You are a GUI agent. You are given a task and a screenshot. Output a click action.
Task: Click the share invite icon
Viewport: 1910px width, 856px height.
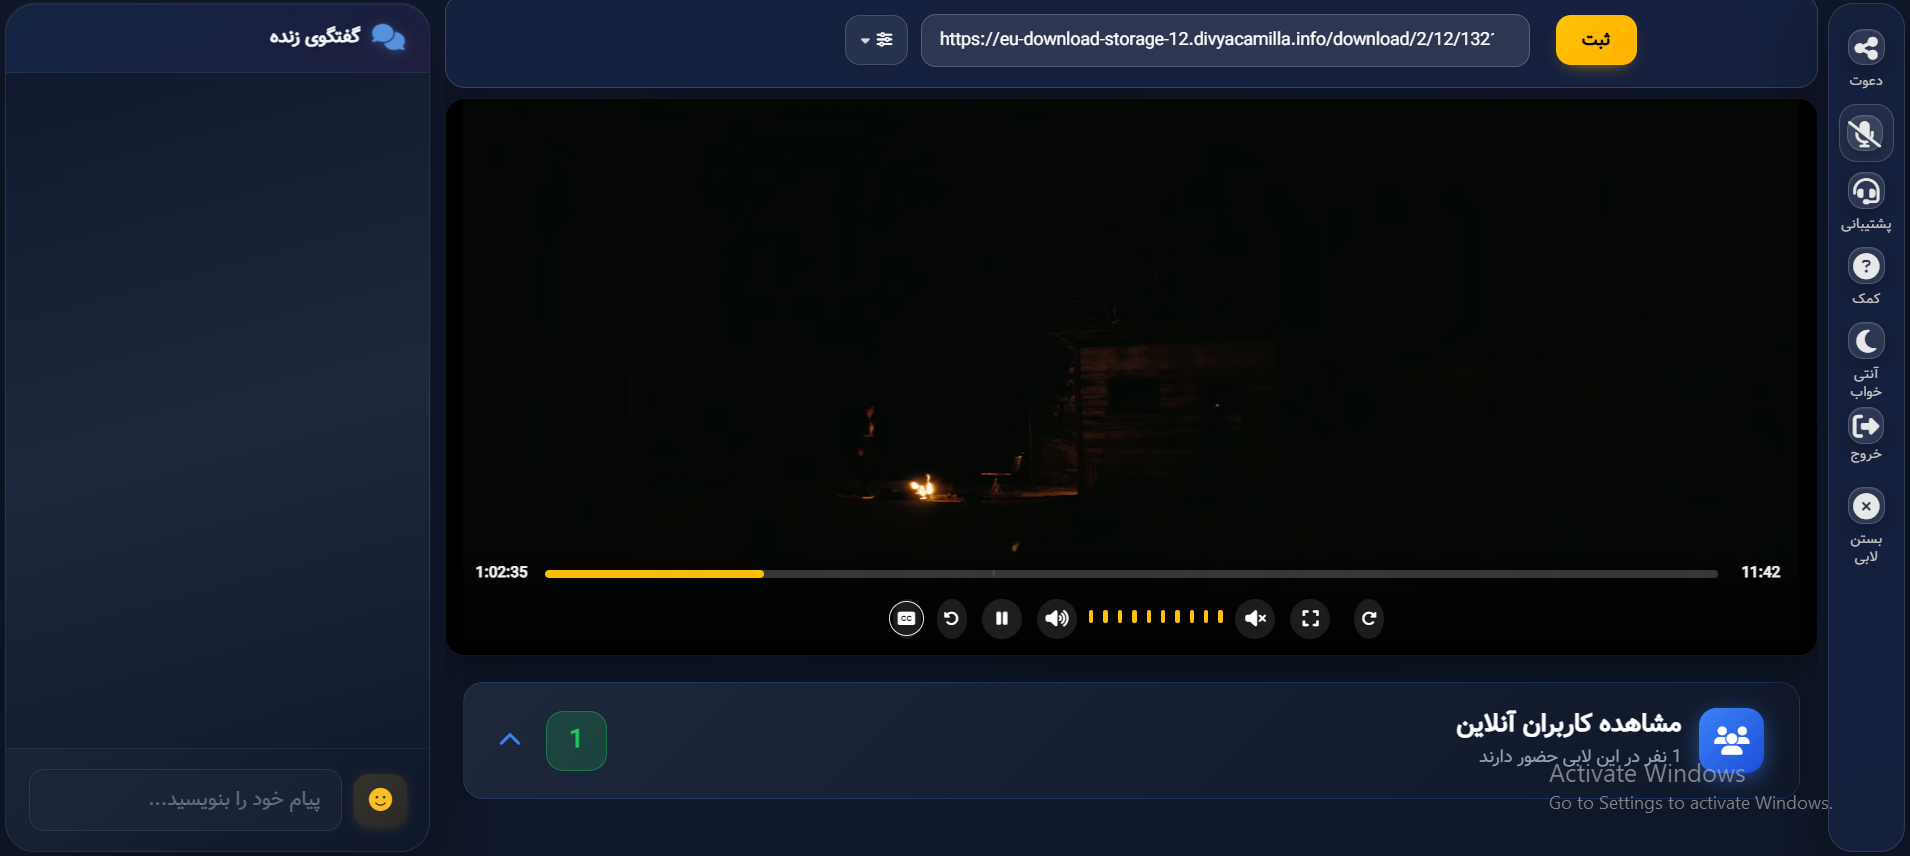tap(1865, 48)
